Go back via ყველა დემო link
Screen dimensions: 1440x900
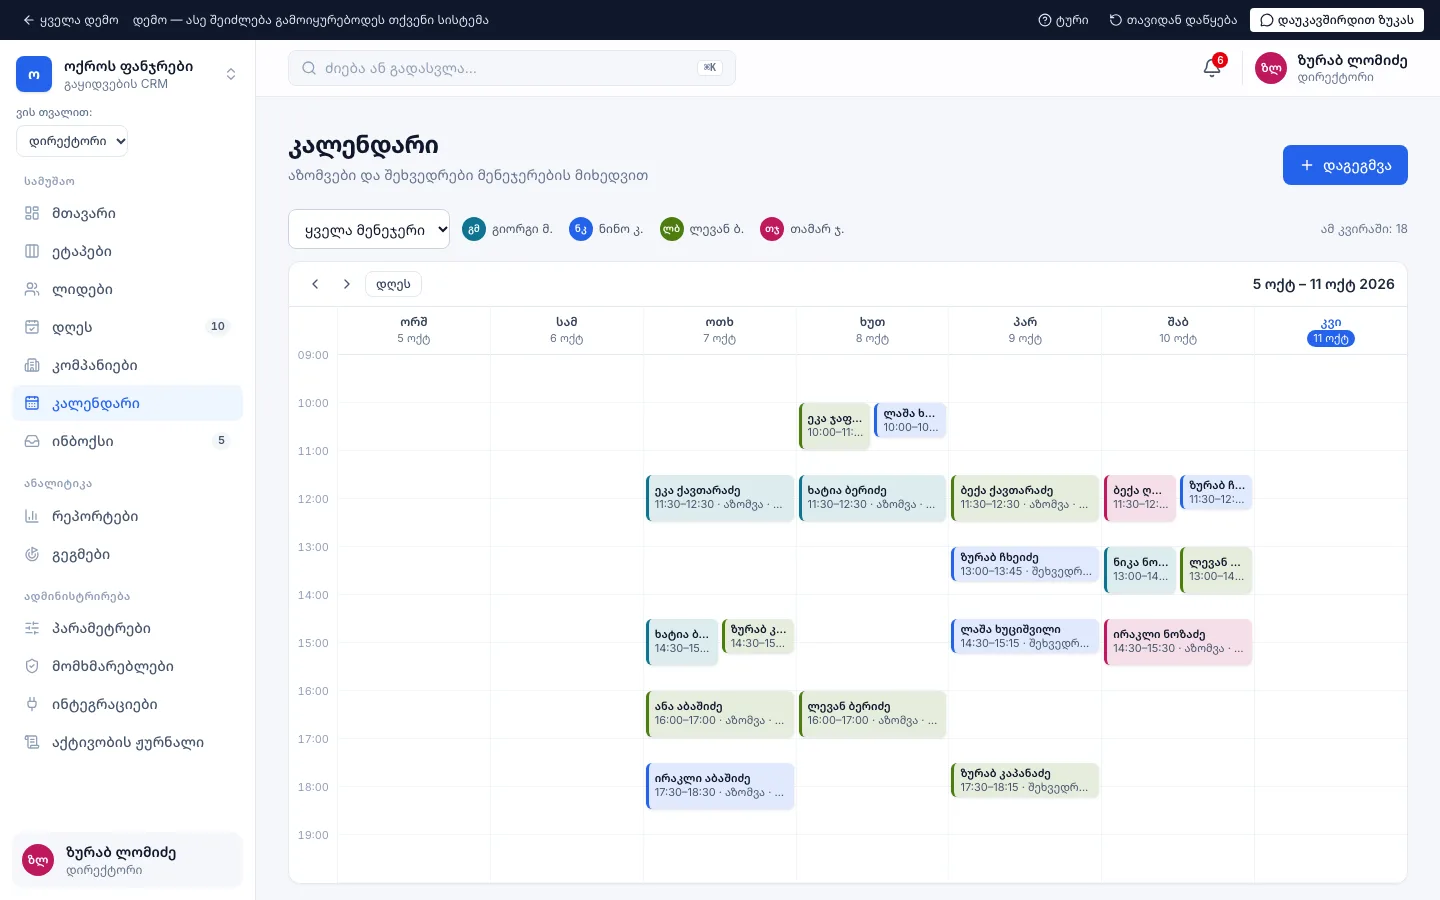click(70, 20)
